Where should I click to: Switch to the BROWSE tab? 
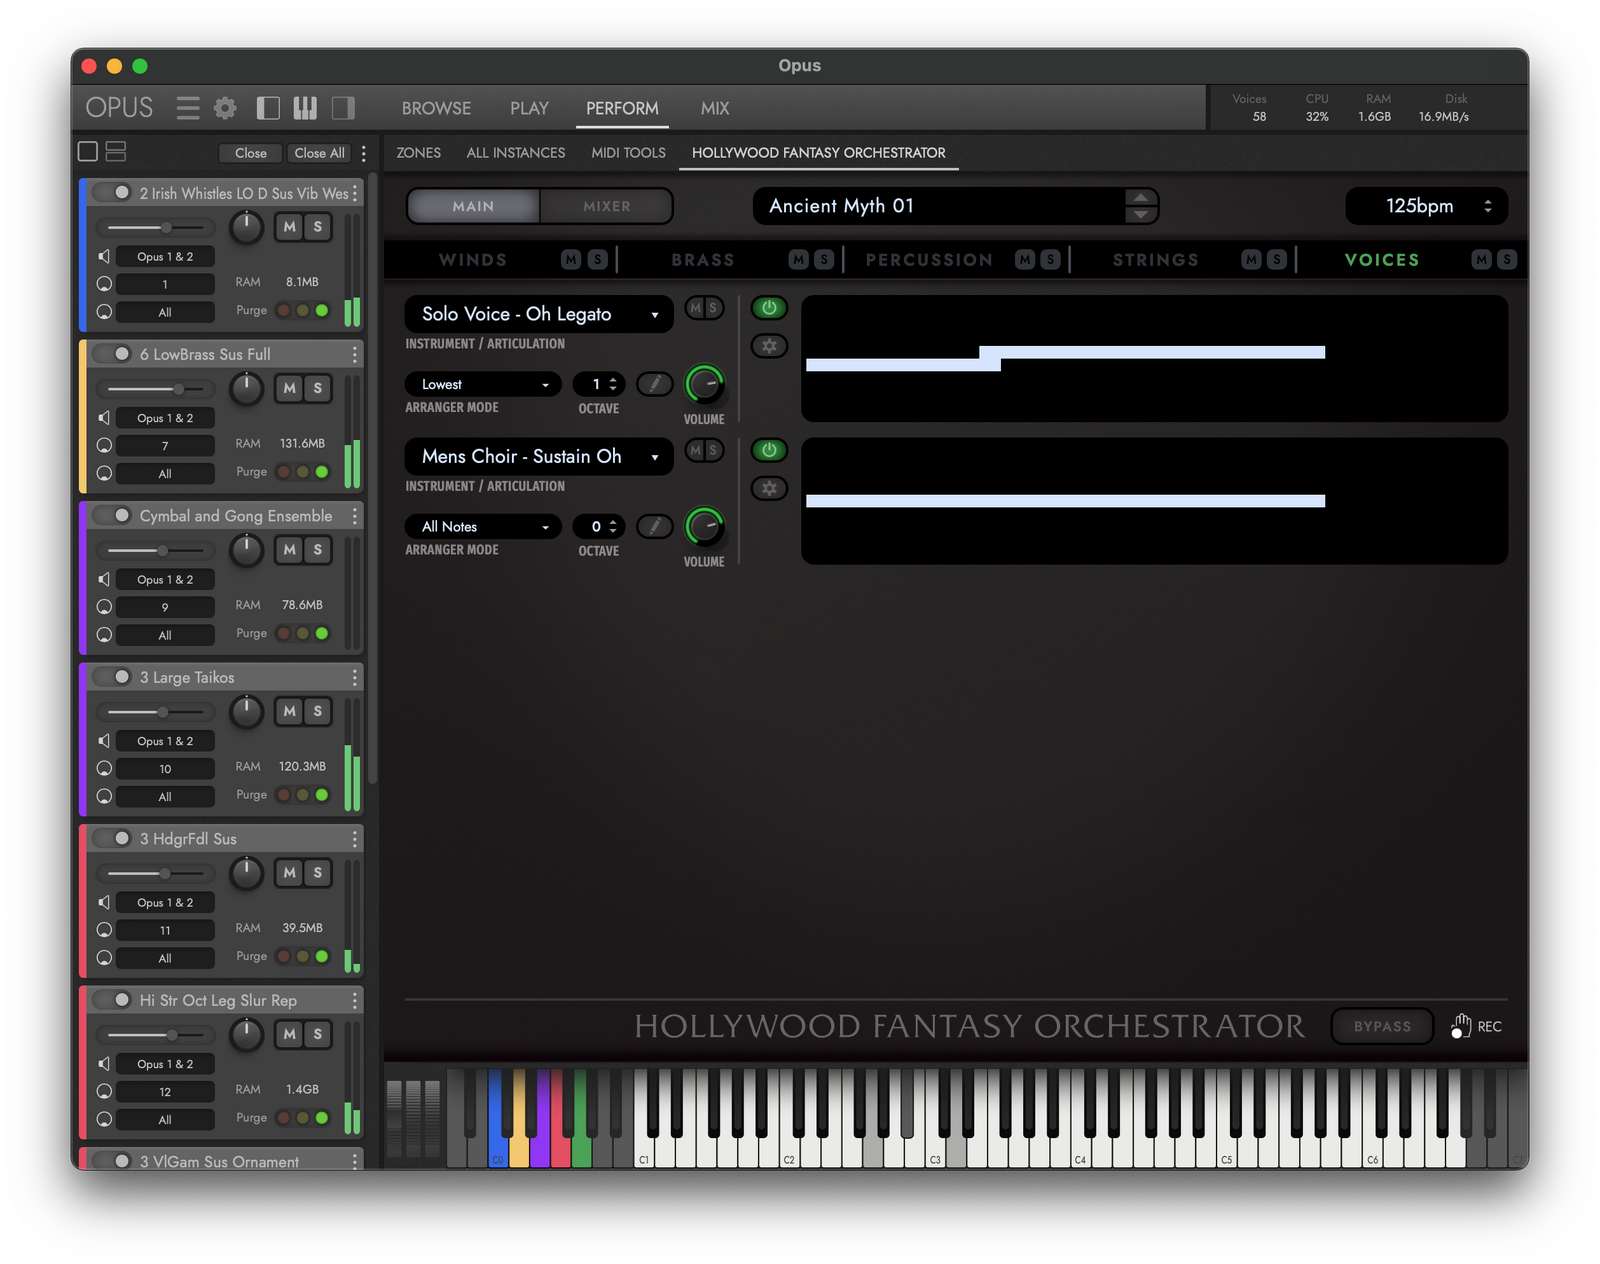tap(436, 108)
